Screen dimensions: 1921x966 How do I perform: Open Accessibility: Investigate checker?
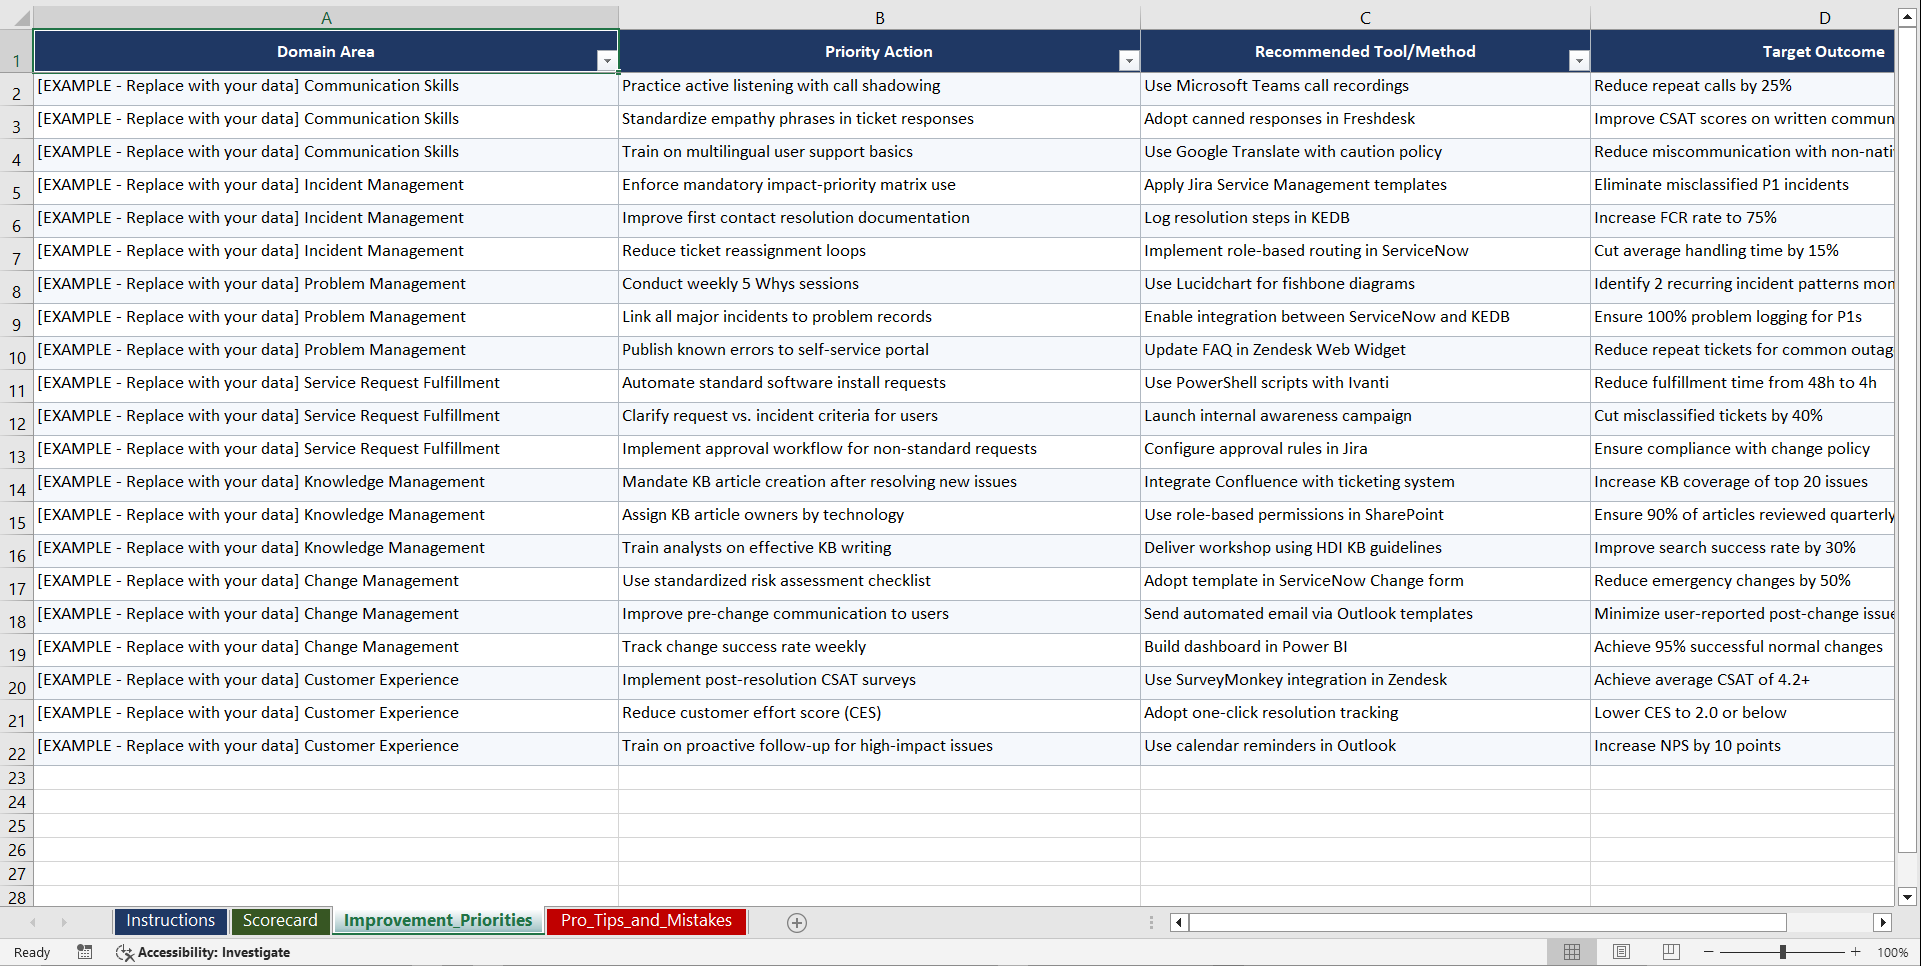(204, 952)
